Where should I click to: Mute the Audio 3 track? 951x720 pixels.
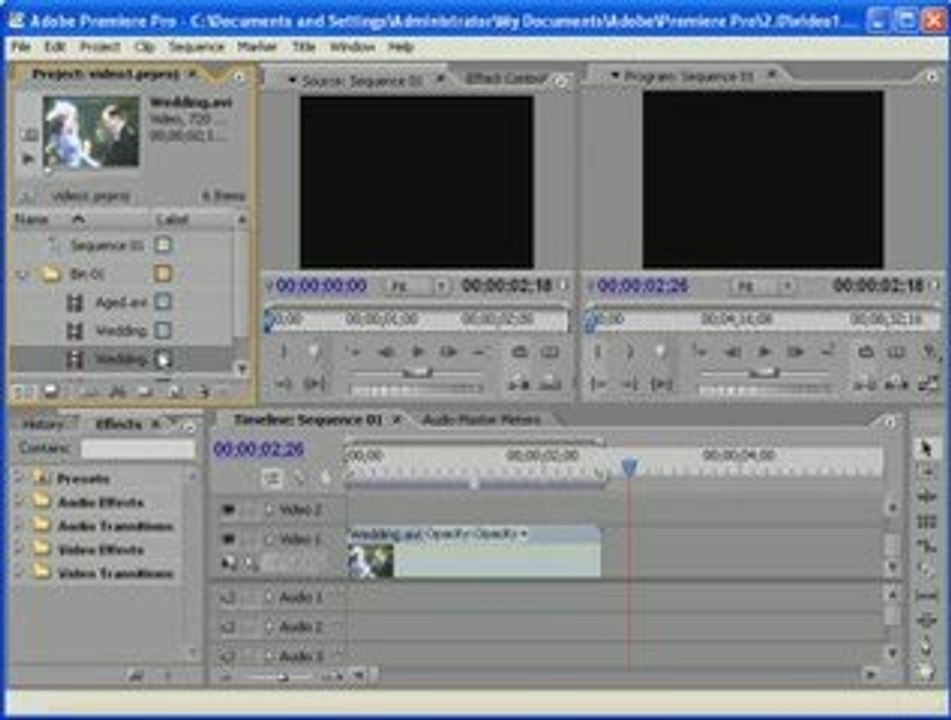coord(228,656)
